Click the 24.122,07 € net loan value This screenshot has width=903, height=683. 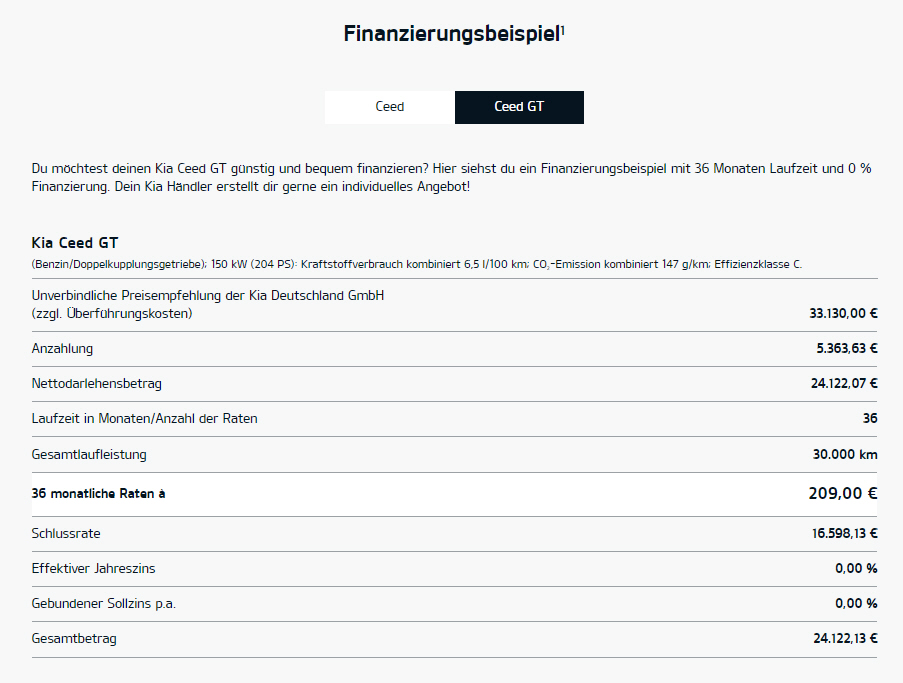tap(843, 384)
